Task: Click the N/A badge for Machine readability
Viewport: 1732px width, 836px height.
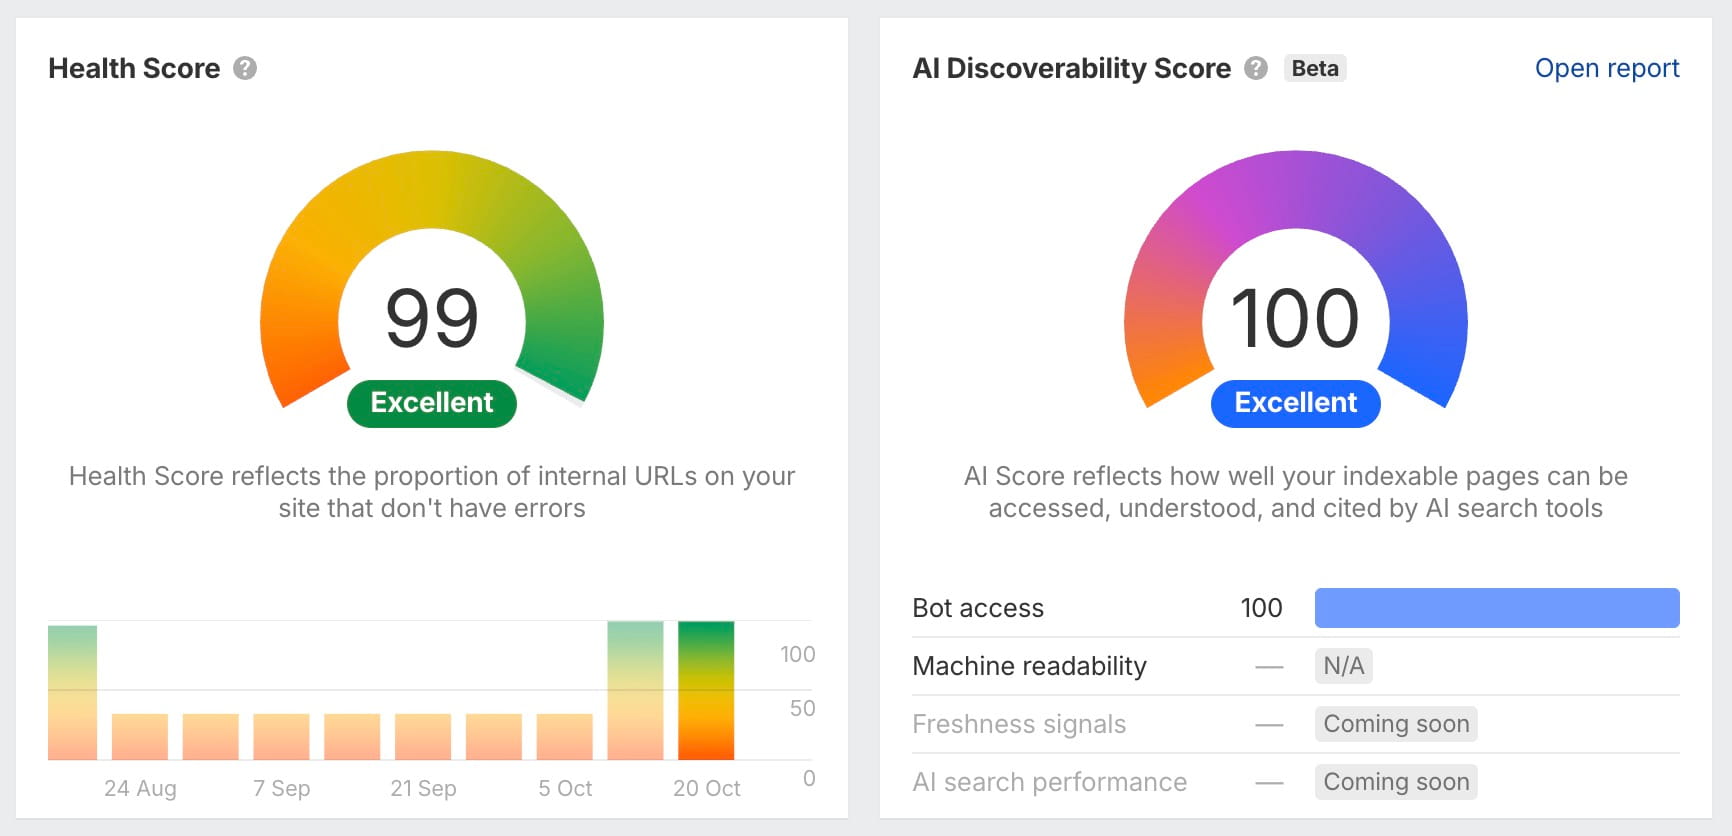Action: point(1343,666)
